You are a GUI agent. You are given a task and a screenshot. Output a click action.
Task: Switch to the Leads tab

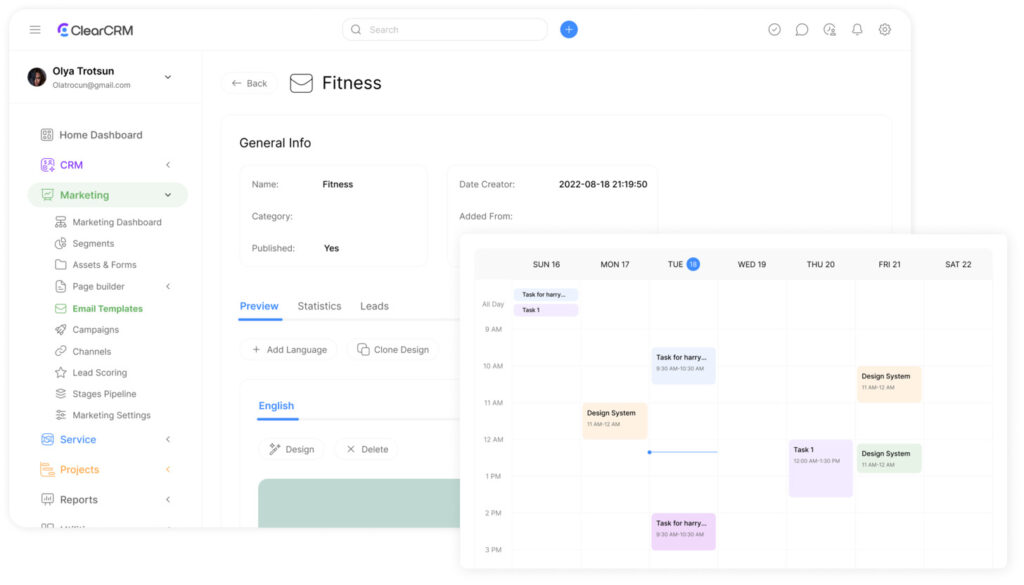tap(374, 306)
